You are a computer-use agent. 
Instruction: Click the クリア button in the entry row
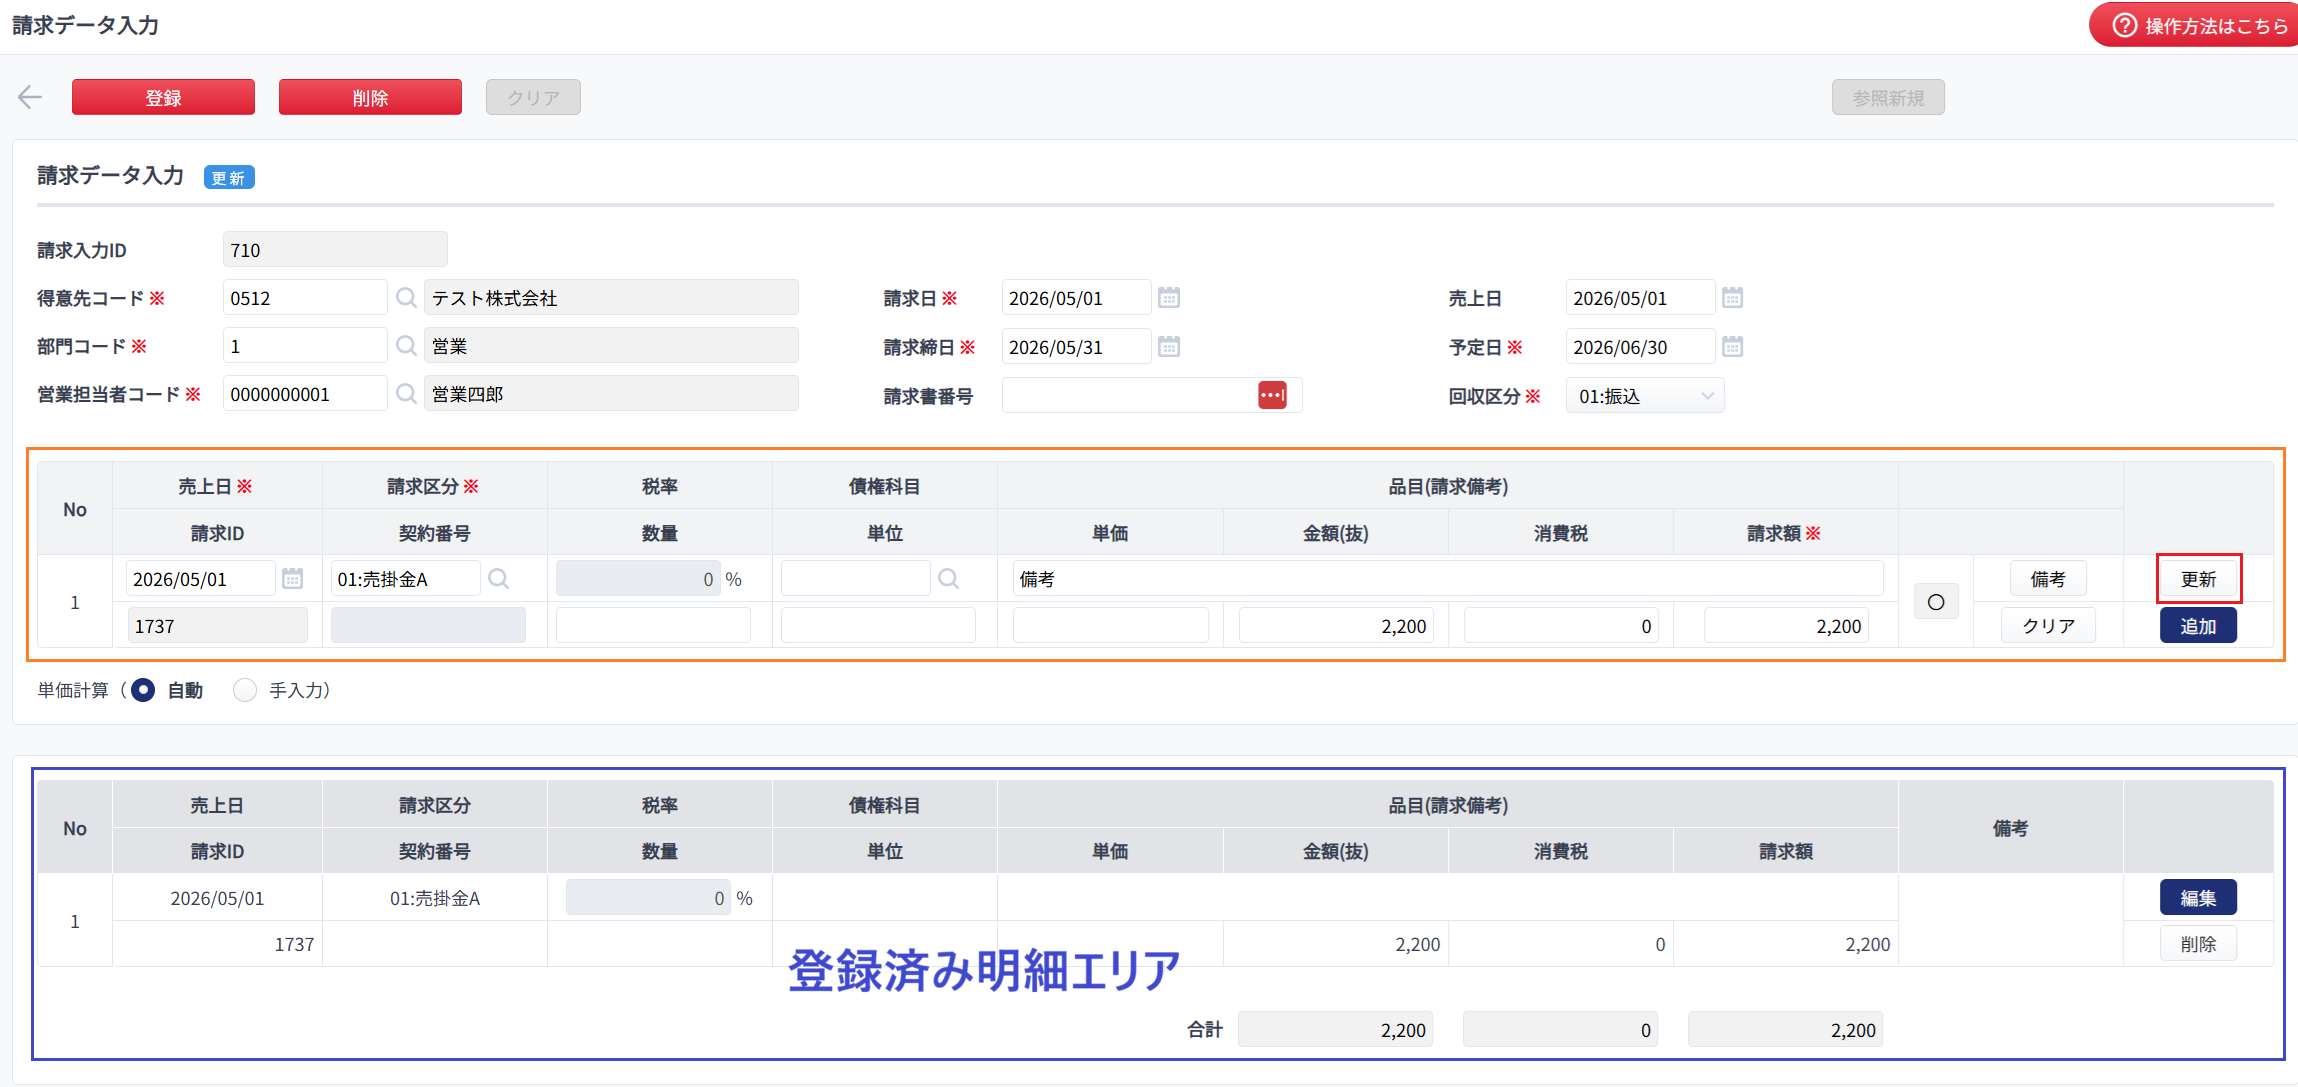2048,626
